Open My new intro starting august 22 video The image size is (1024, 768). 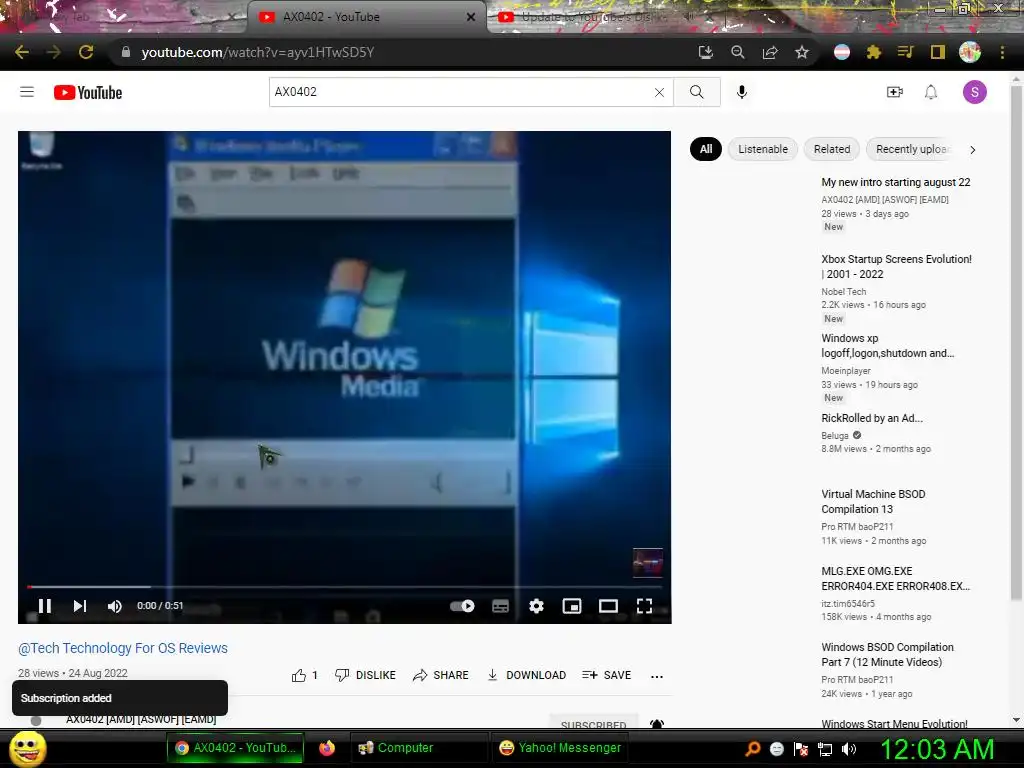[895, 182]
